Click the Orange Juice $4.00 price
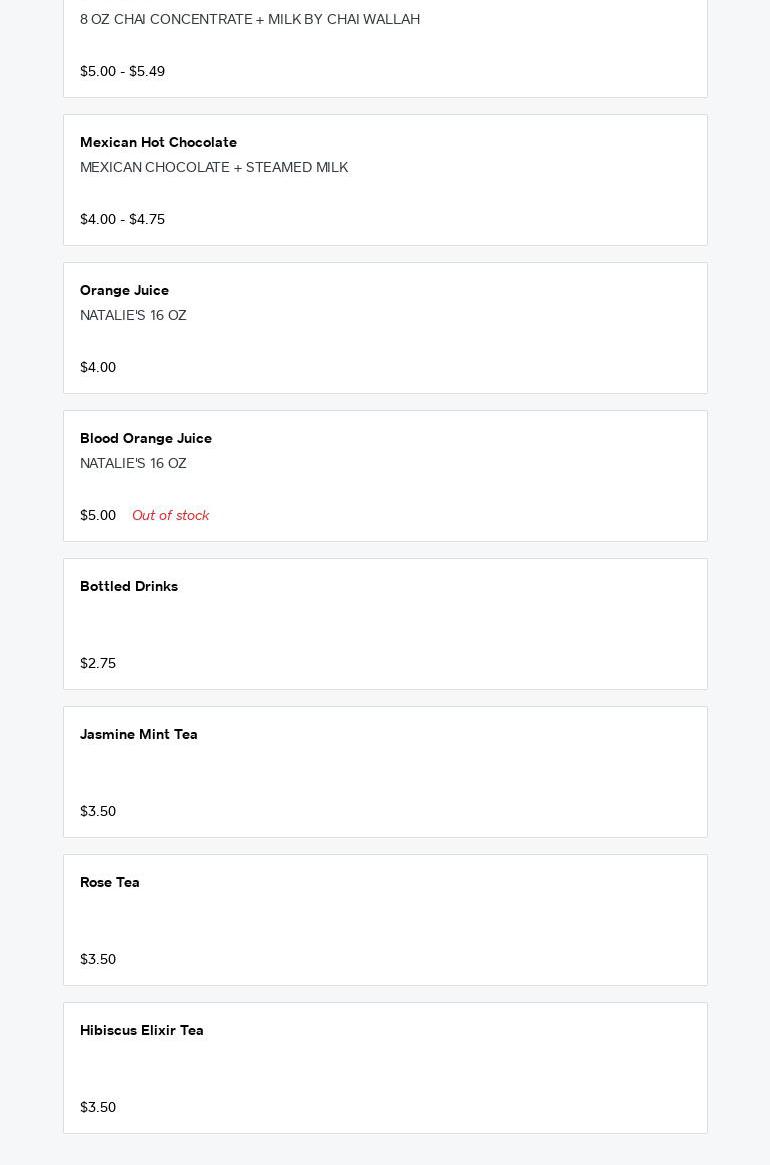 click(98, 368)
